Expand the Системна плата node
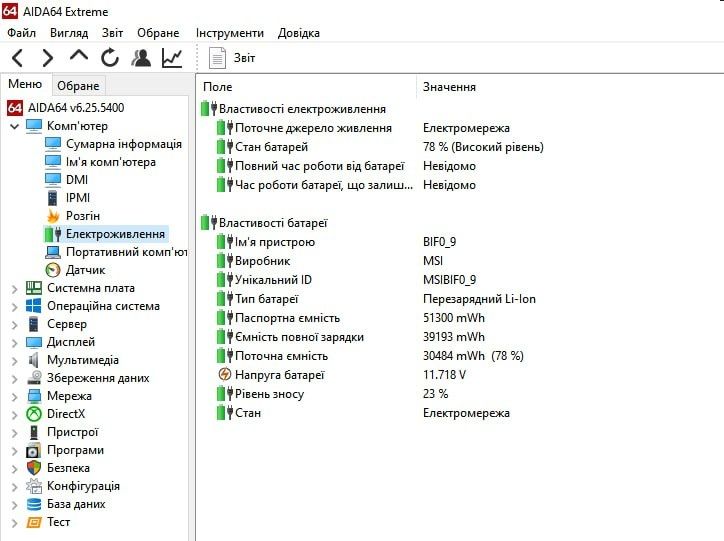The width and height of the screenshot is (724, 541). pos(14,289)
